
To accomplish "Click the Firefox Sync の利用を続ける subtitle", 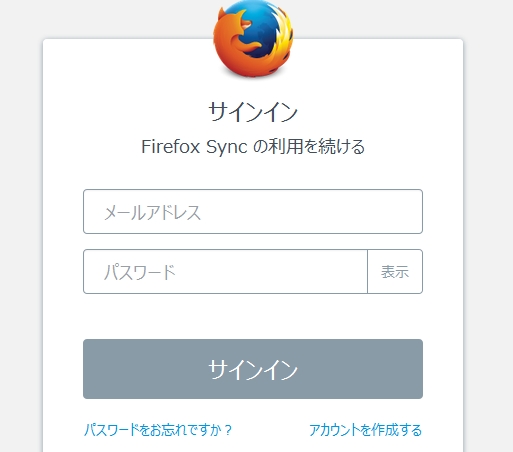I will click(x=253, y=147).
